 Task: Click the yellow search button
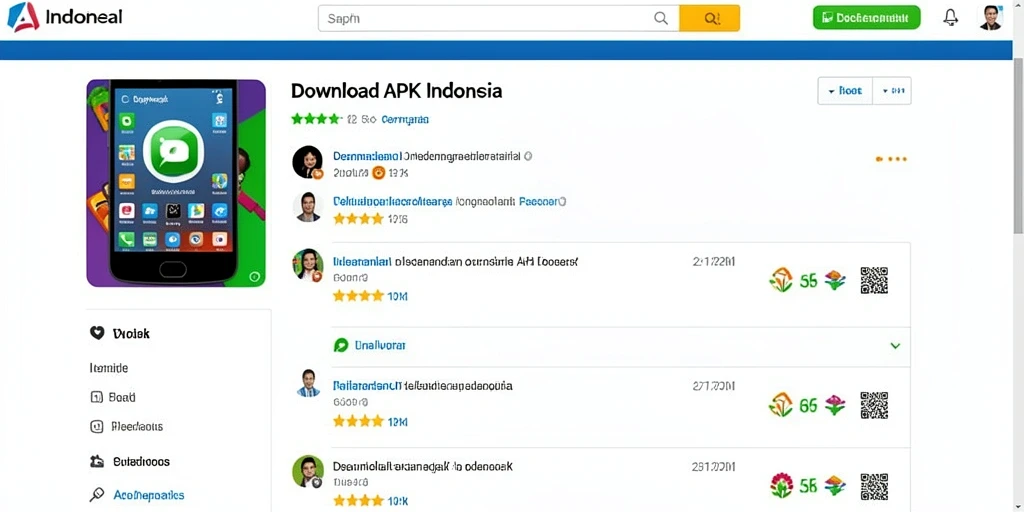[x=709, y=18]
